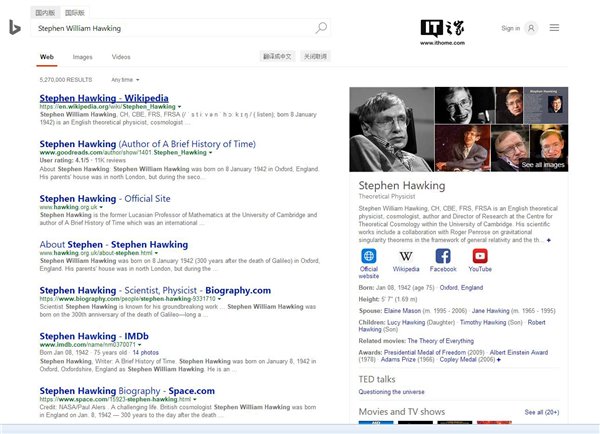Open Stephen Hawking Biography - Space.com result
Viewport: 600px width, 434px height.
tap(127, 391)
